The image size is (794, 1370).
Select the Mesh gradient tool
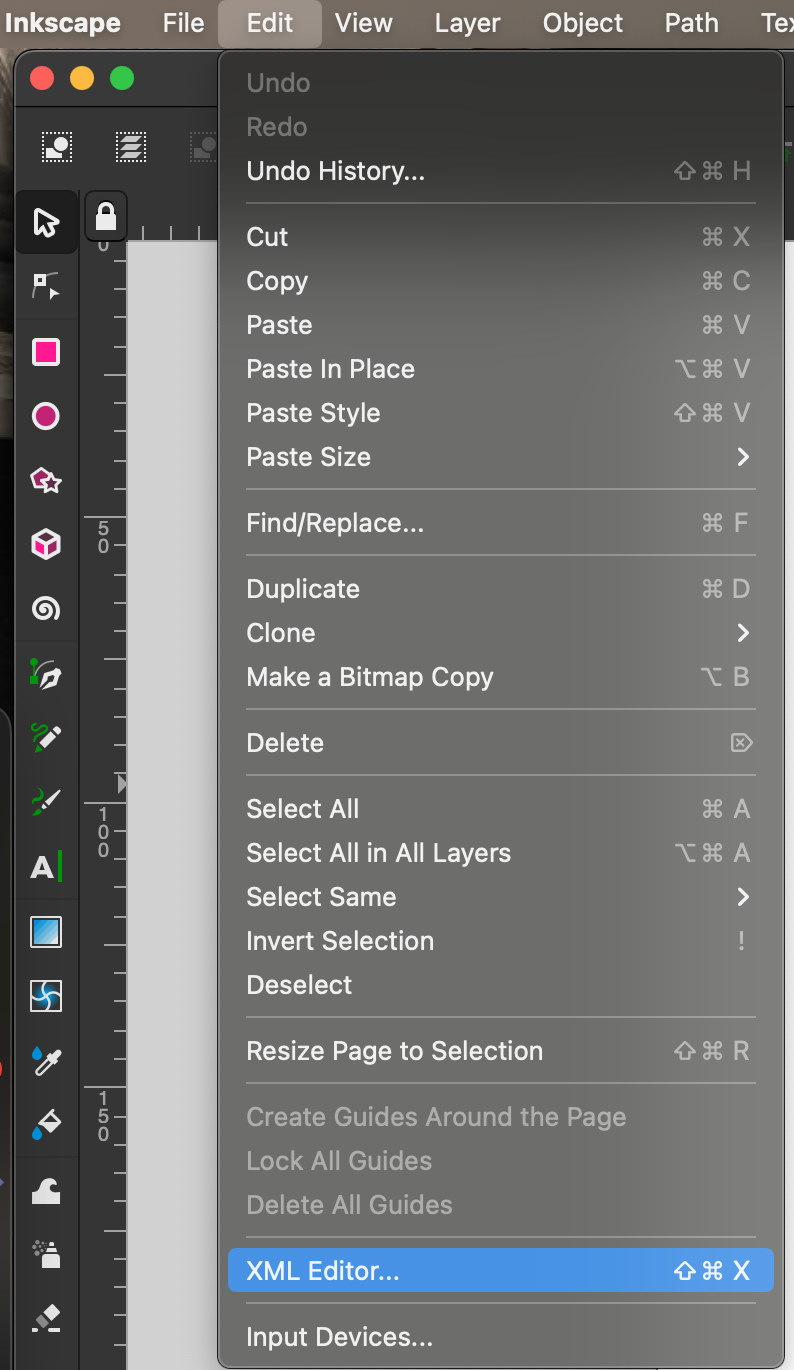pyautogui.click(x=46, y=996)
